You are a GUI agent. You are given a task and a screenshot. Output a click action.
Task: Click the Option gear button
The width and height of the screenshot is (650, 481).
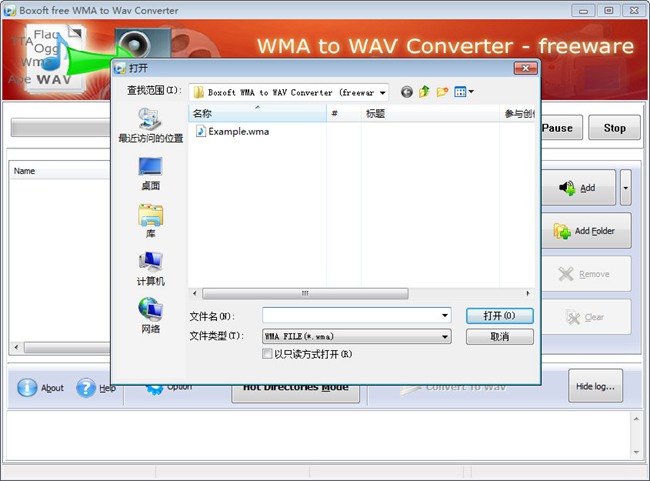pos(168,390)
